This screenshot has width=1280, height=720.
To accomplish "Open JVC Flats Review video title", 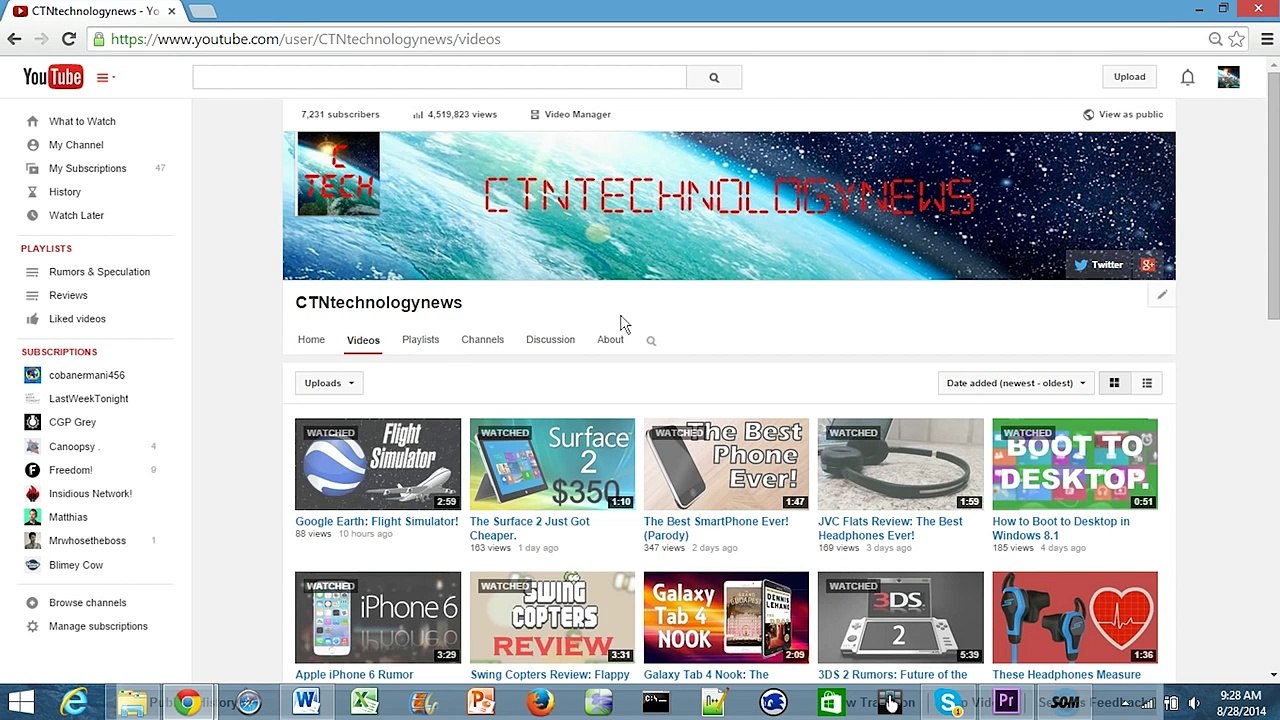I will [890, 528].
